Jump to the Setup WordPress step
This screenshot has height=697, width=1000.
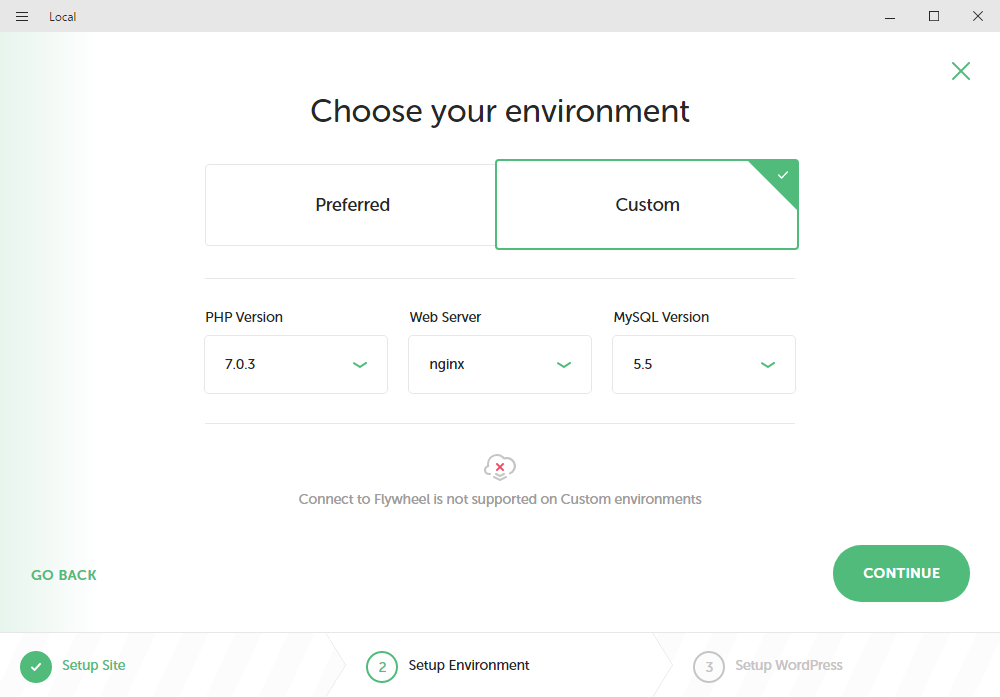coord(788,666)
